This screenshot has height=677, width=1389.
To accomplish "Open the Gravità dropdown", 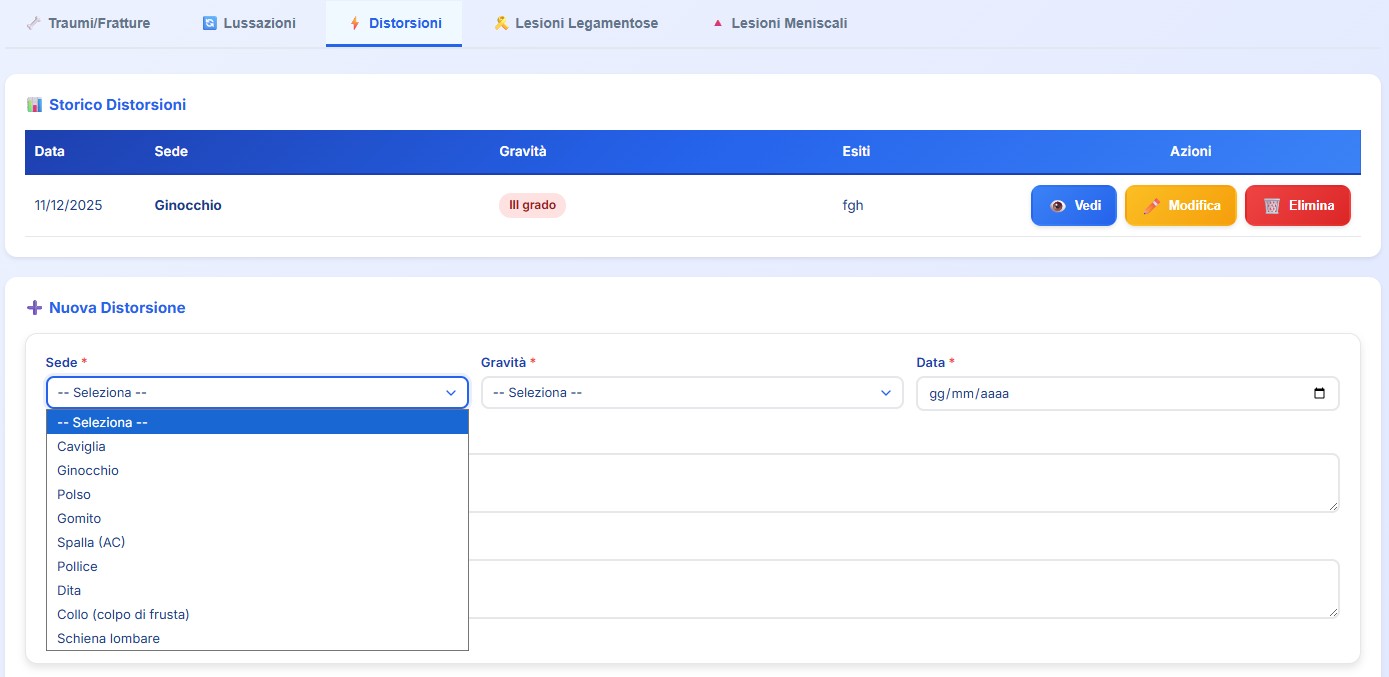I will (x=691, y=393).
